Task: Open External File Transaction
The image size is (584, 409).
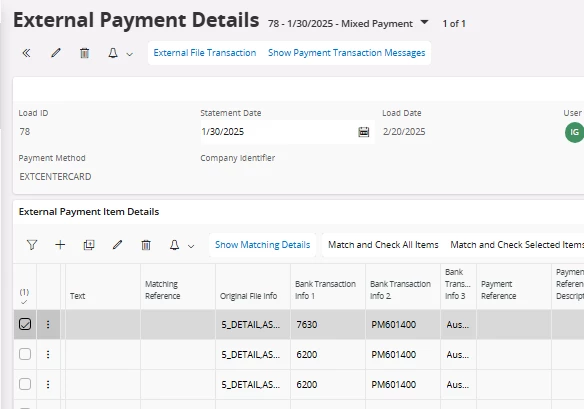Action: click(x=205, y=53)
